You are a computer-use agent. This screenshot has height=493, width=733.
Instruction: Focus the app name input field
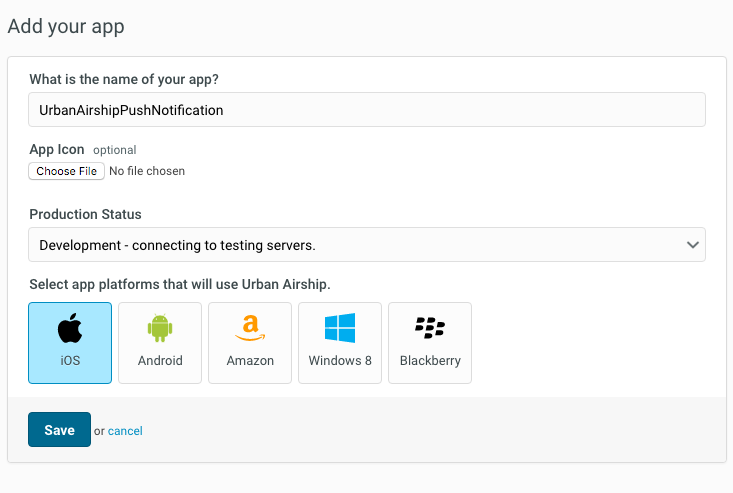[x=367, y=110]
